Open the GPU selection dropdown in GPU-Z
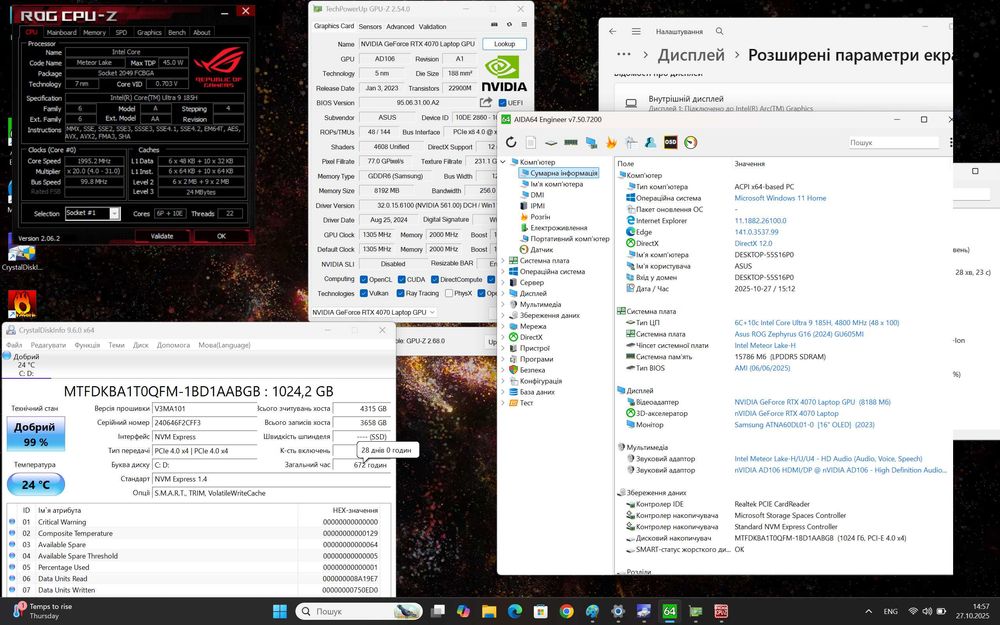The width and height of the screenshot is (1000, 625). tap(374, 312)
